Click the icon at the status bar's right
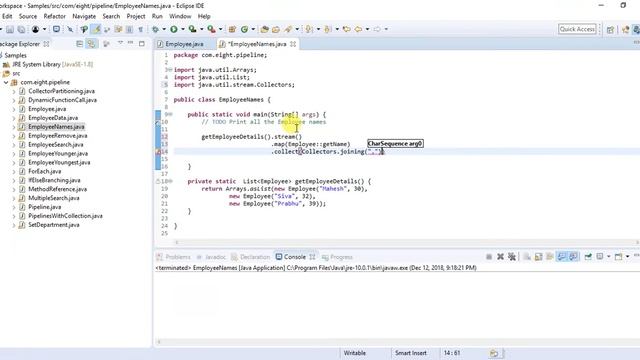This screenshot has height=360, width=640. click(x=494, y=353)
